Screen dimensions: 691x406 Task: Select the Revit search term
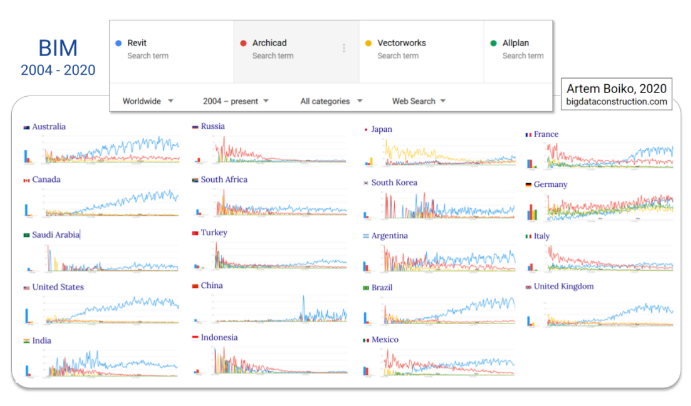(x=171, y=52)
